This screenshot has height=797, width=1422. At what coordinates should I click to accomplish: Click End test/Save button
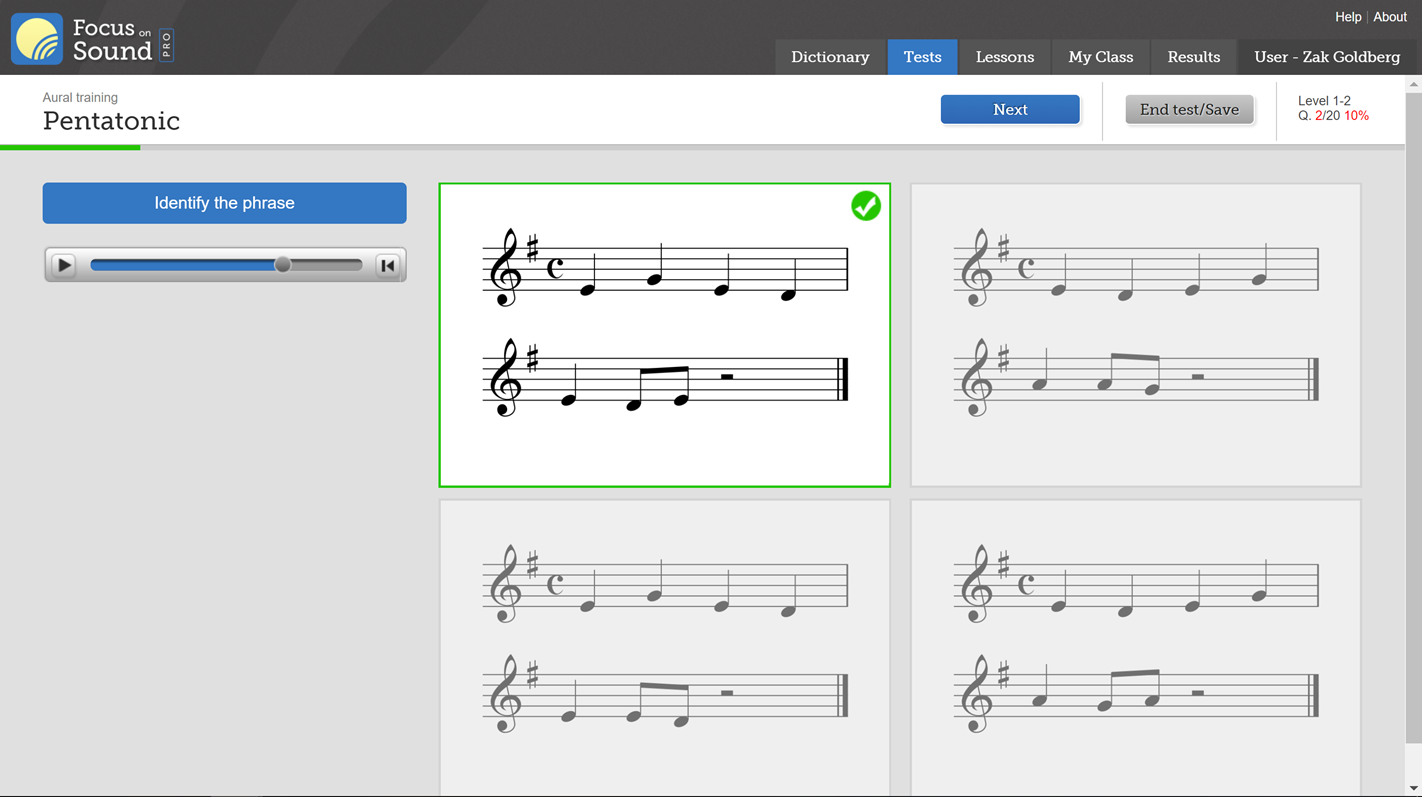(x=1189, y=110)
